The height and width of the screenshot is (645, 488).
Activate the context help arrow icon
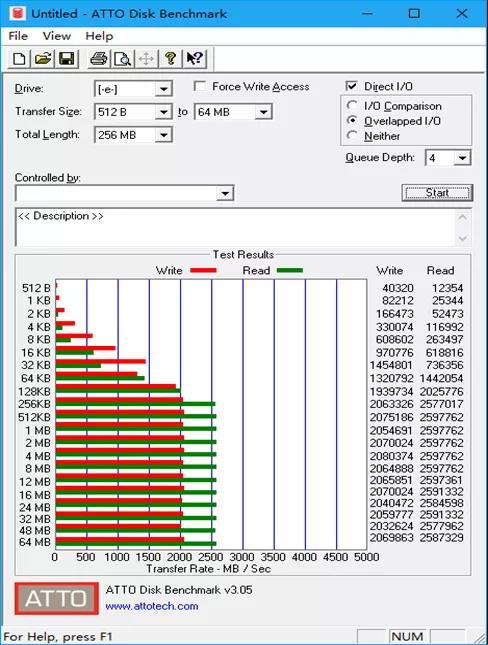point(194,58)
